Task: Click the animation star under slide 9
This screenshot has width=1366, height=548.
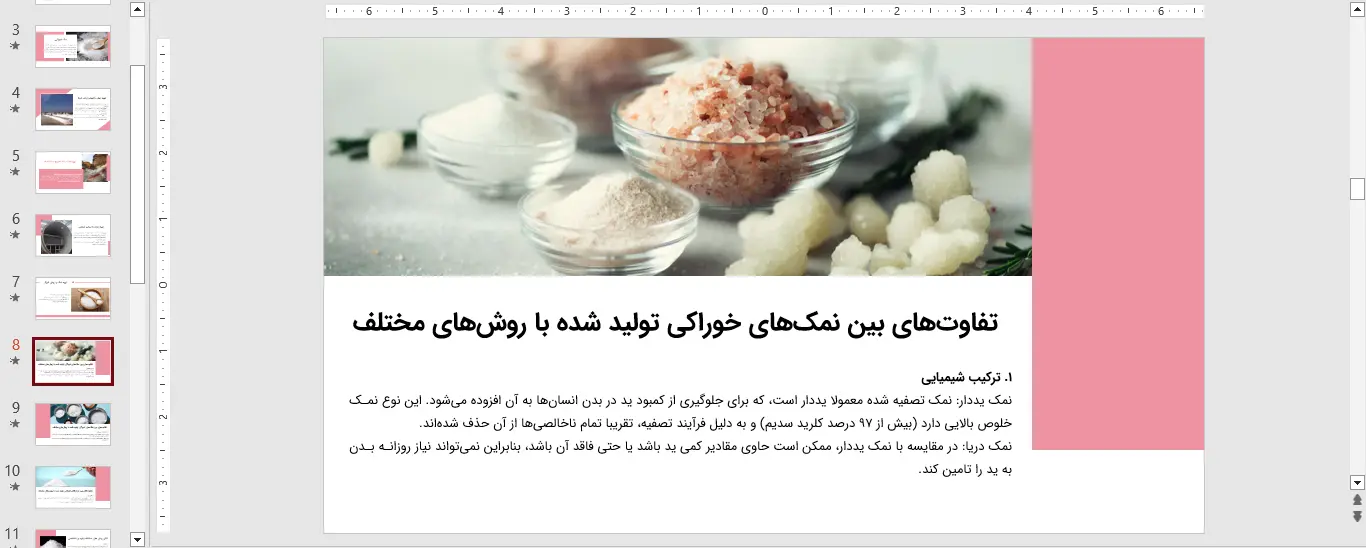Action: [15, 424]
